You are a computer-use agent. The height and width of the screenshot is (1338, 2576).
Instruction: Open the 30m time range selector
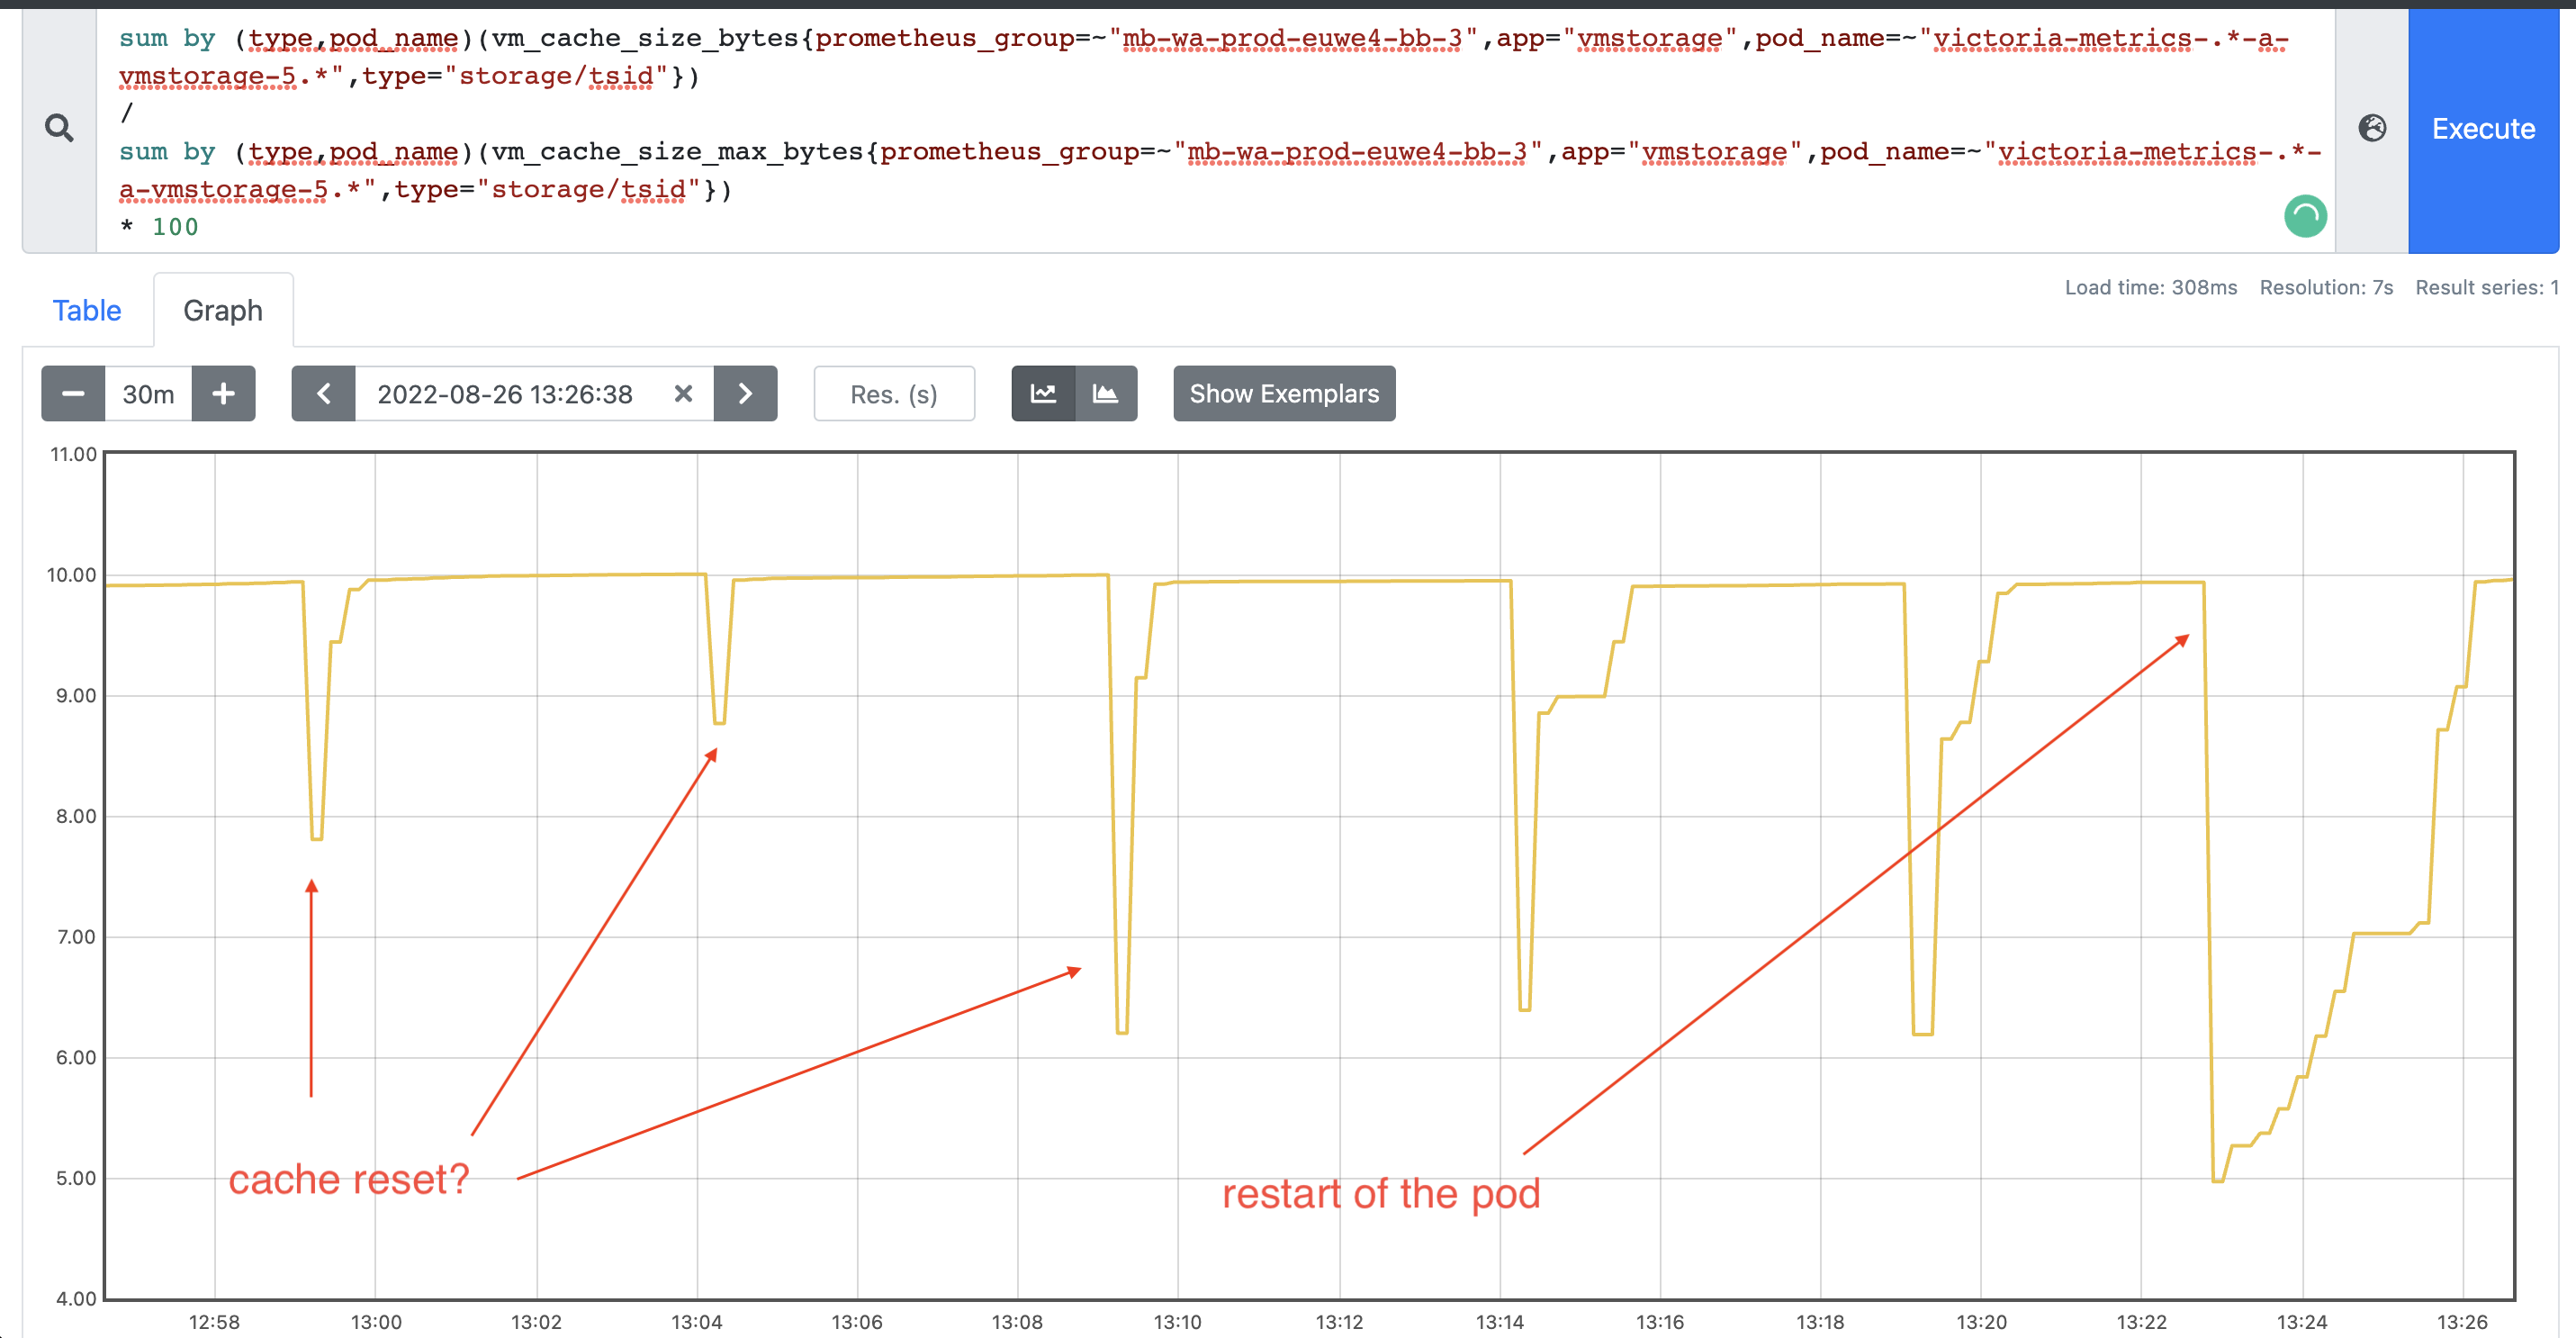[148, 394]
